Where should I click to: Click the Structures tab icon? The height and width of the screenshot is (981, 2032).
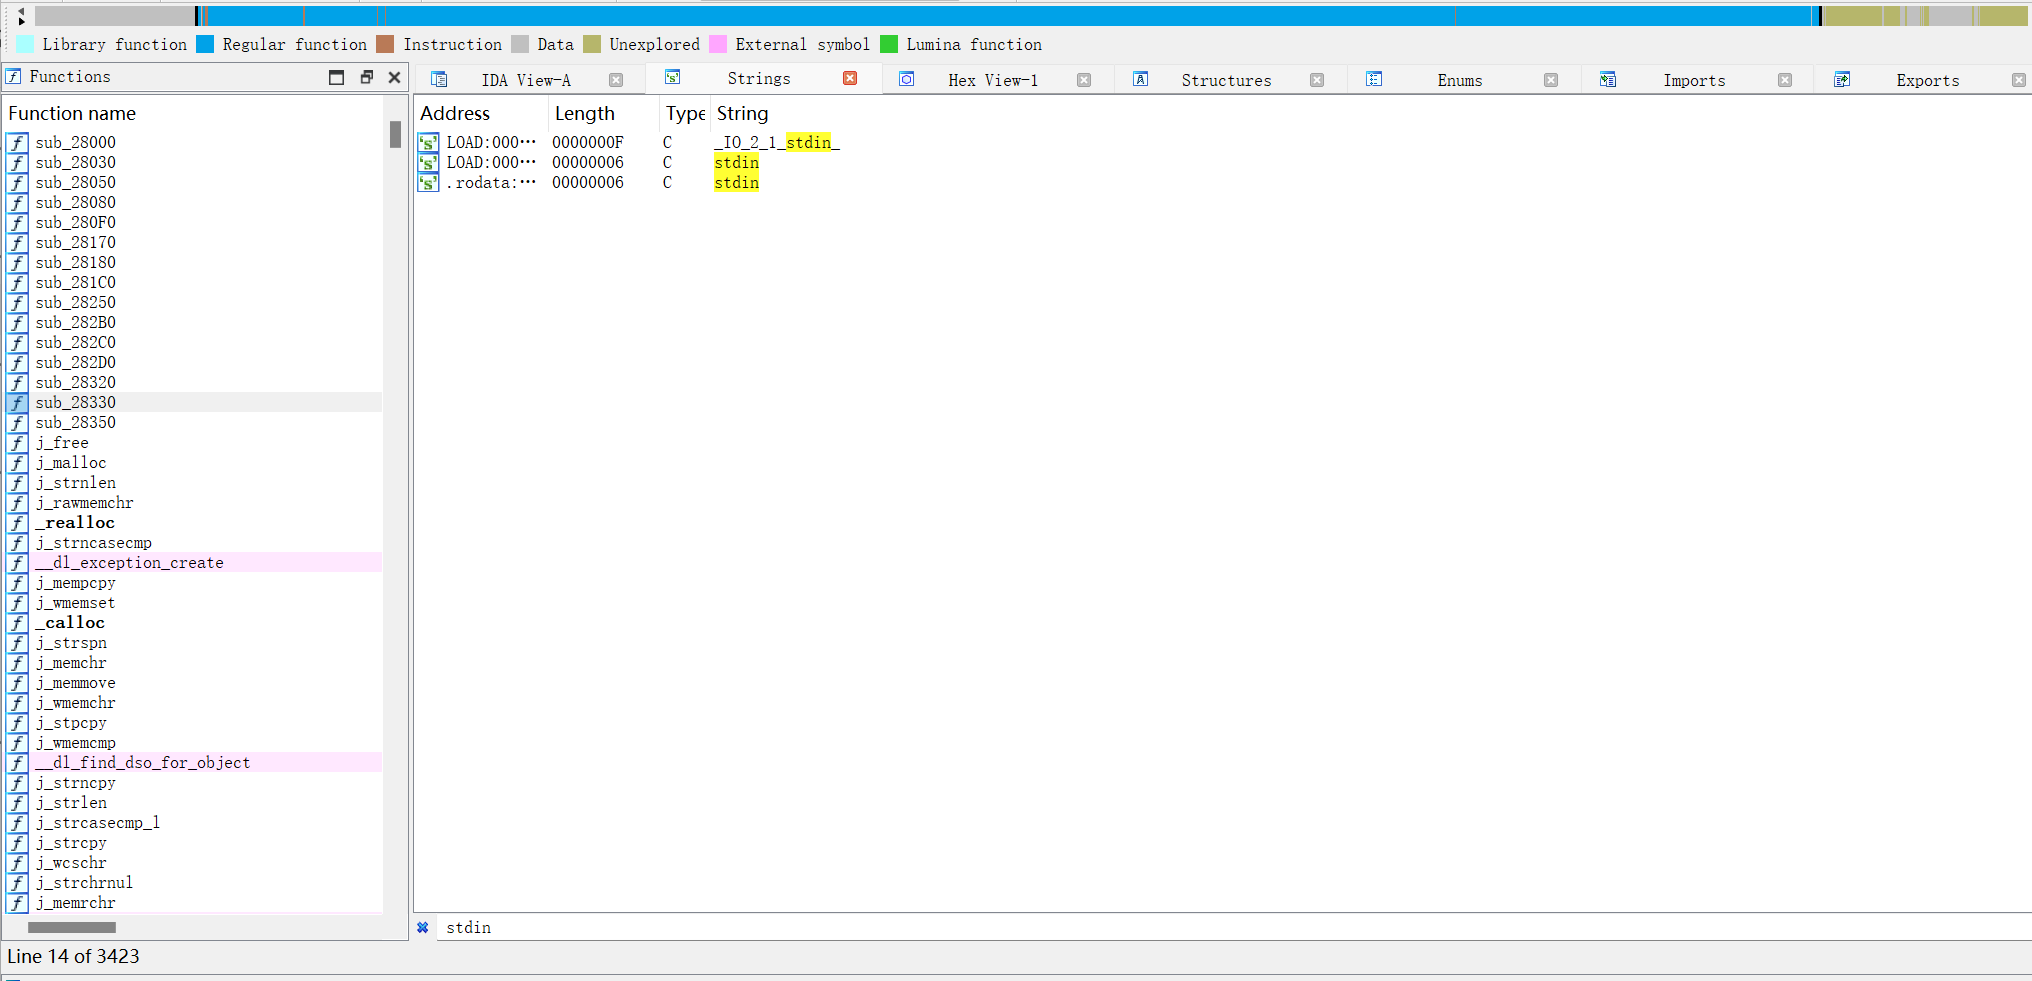coord(1140,79)
